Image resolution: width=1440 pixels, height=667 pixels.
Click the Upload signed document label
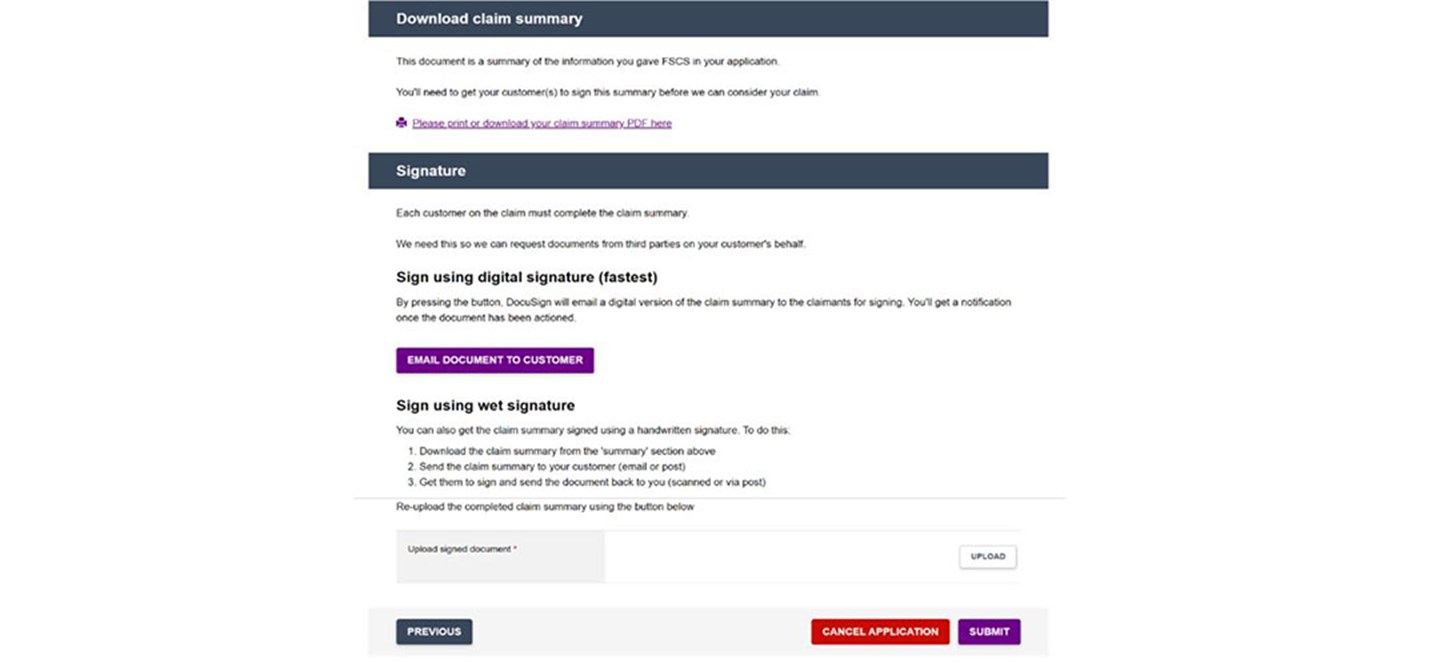(462, 549)
